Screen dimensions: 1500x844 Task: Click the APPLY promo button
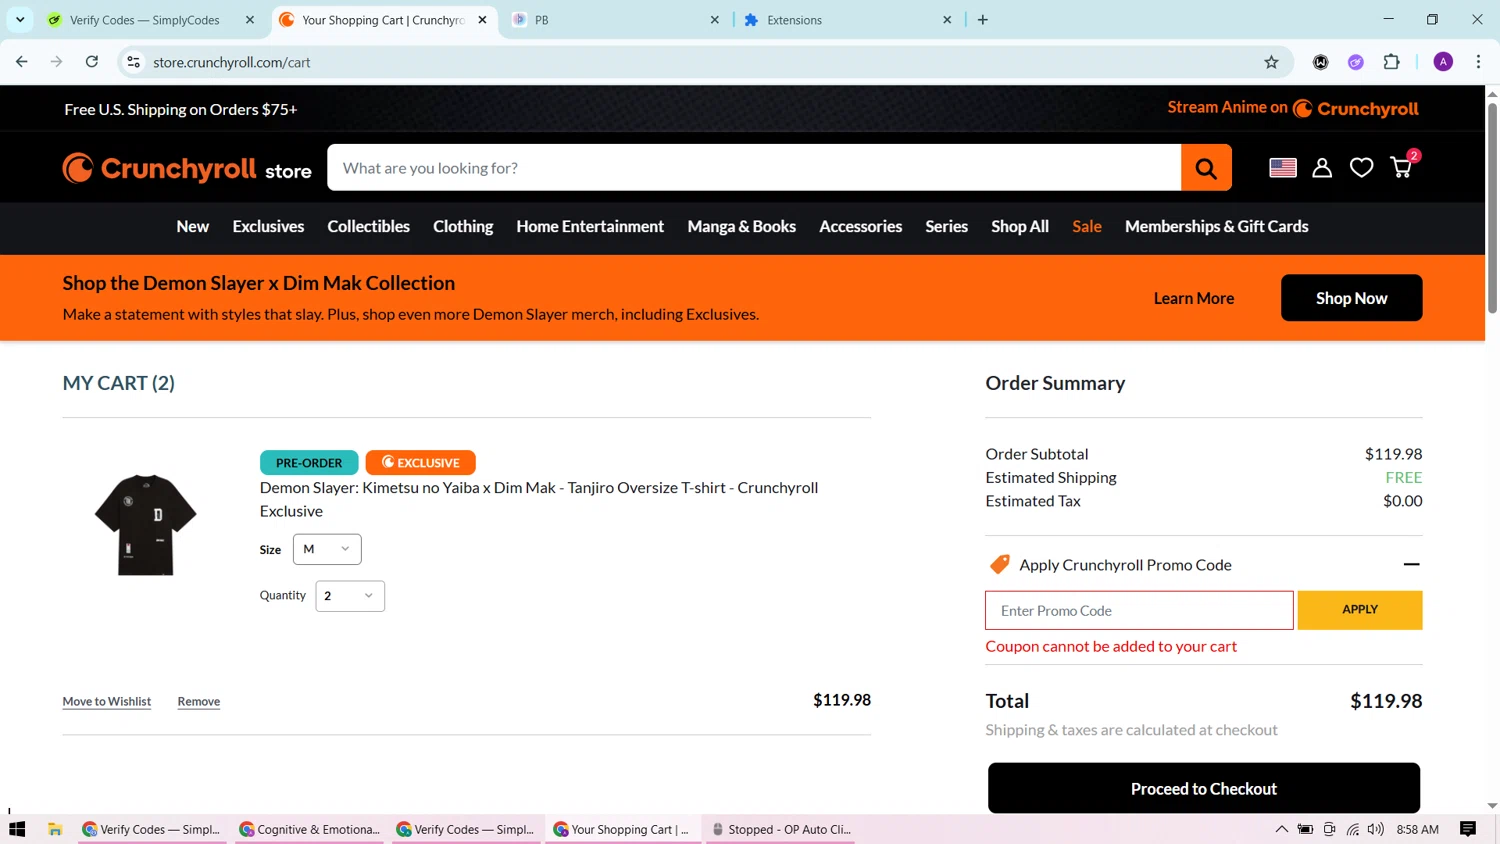click(x=1360, y=610)
